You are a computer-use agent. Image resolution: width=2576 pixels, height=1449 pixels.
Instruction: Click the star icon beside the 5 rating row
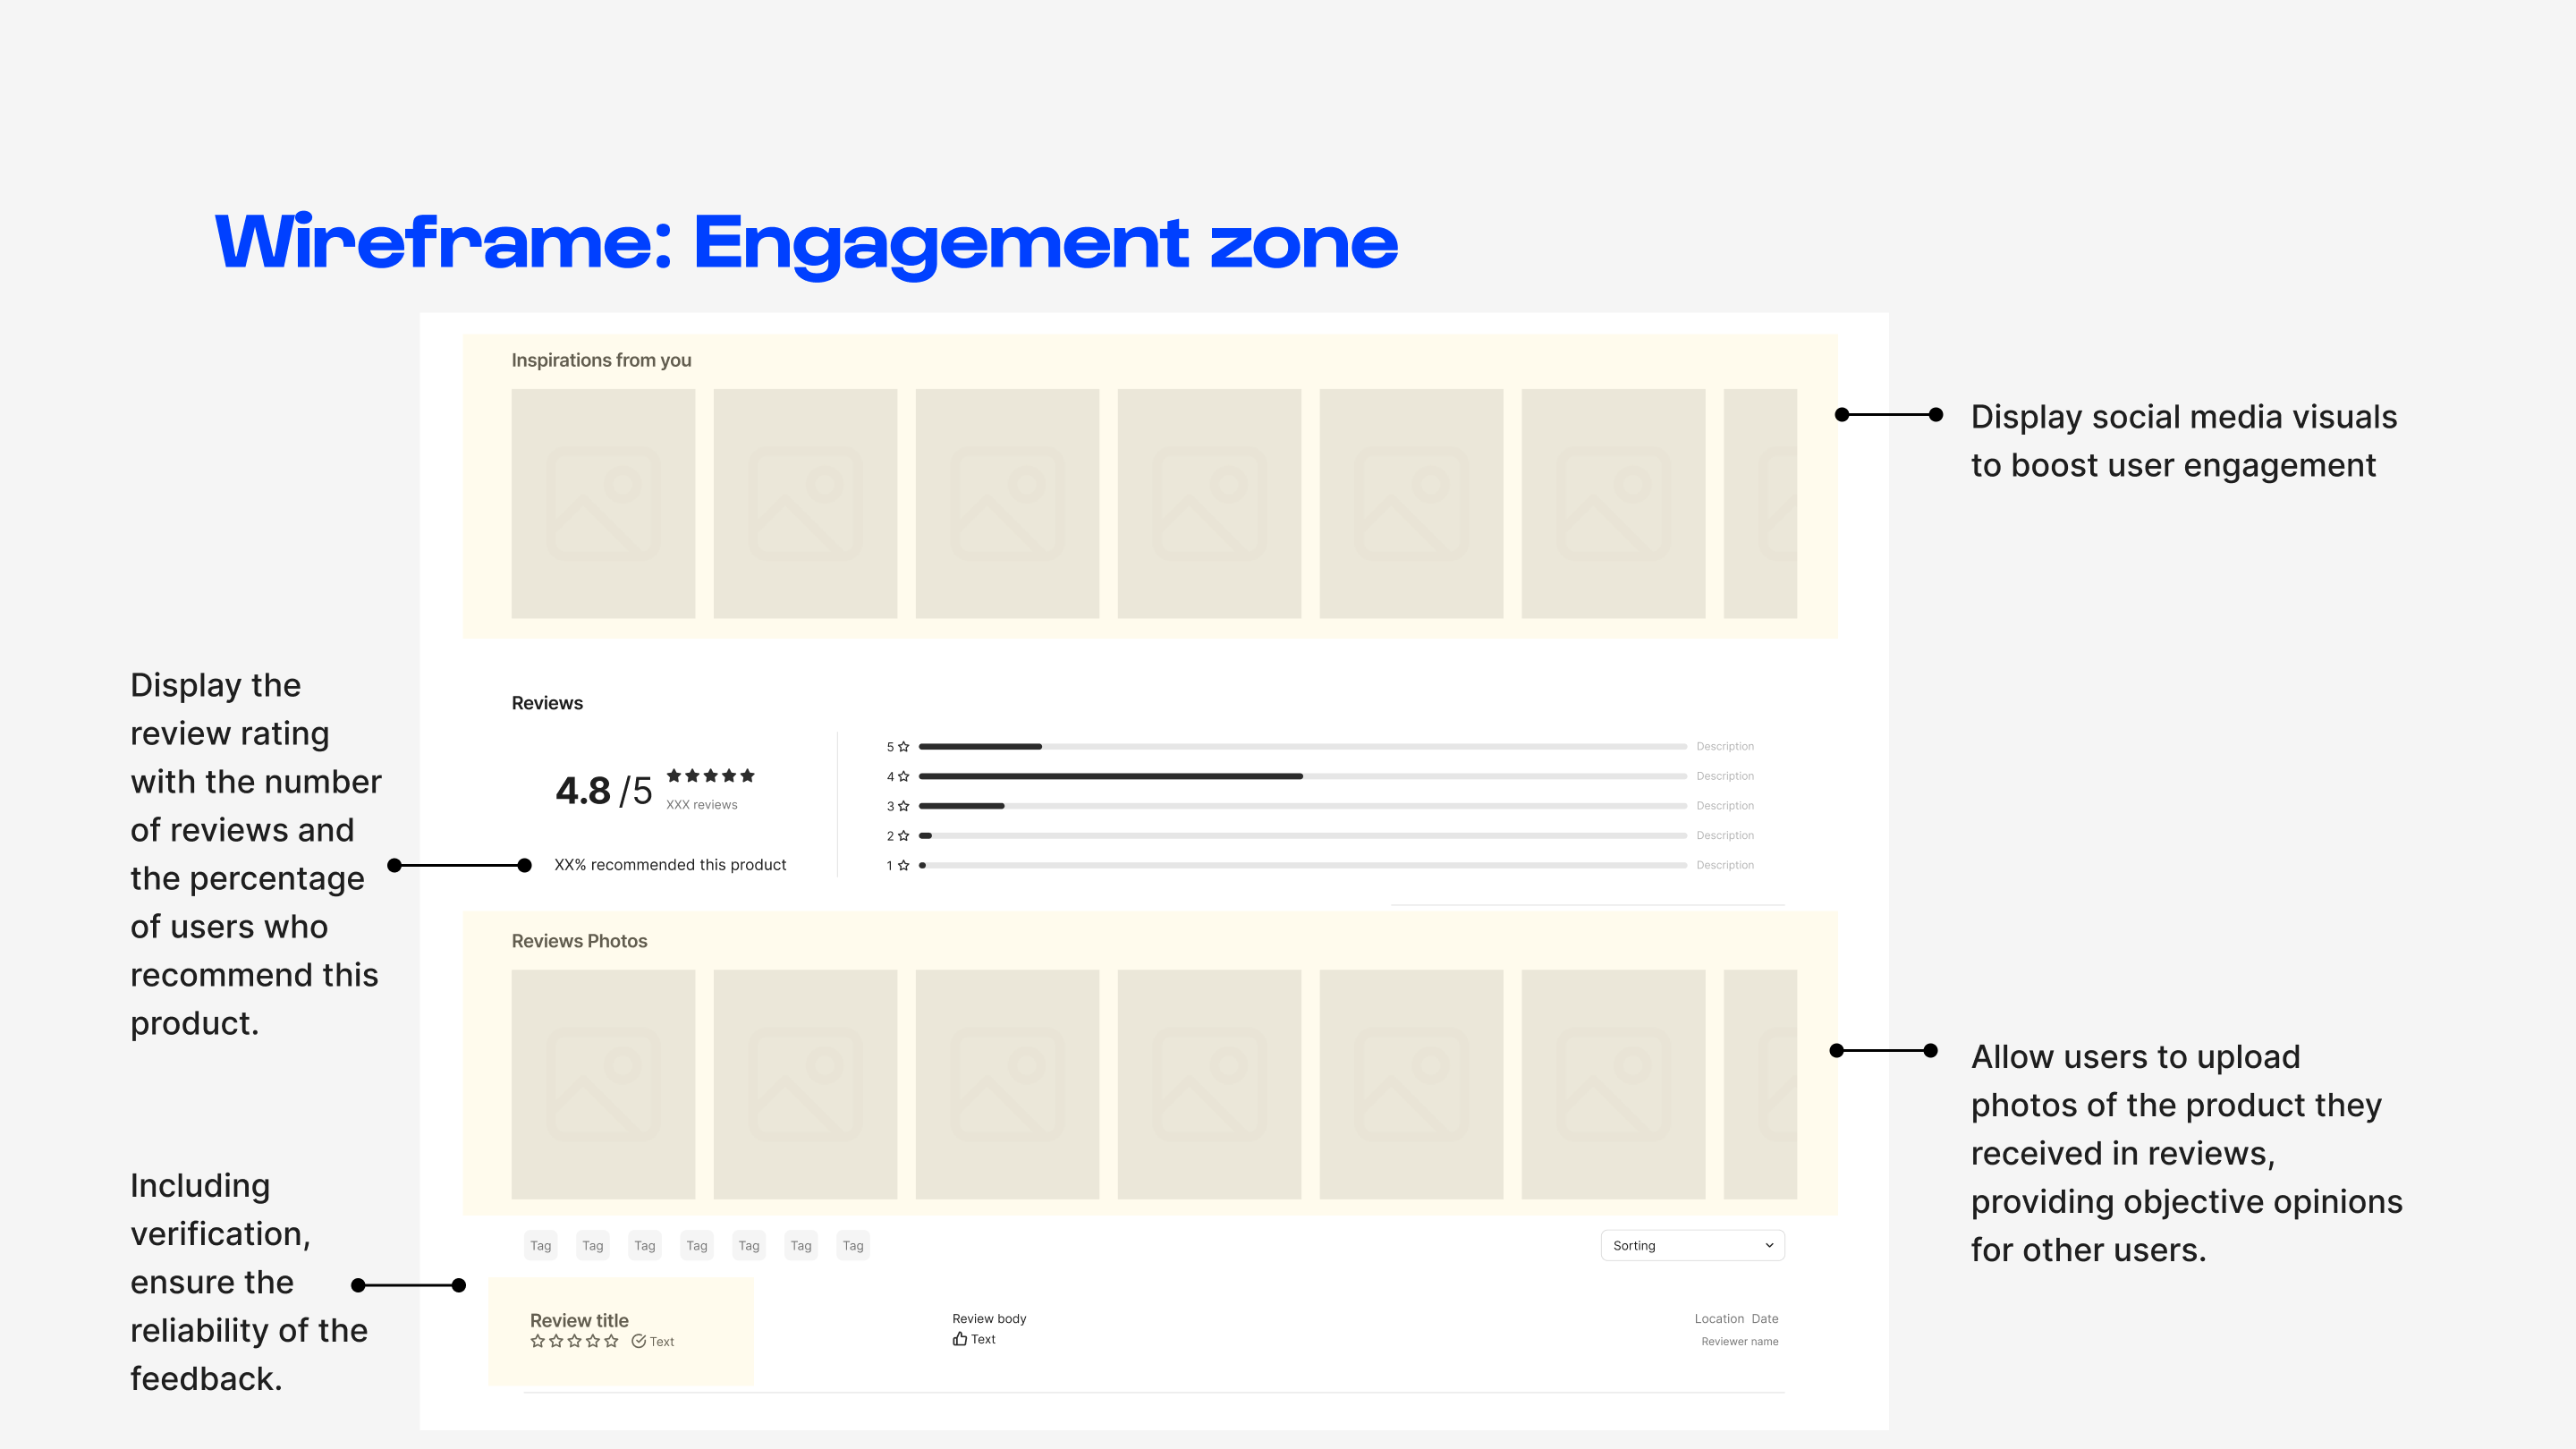903,746
